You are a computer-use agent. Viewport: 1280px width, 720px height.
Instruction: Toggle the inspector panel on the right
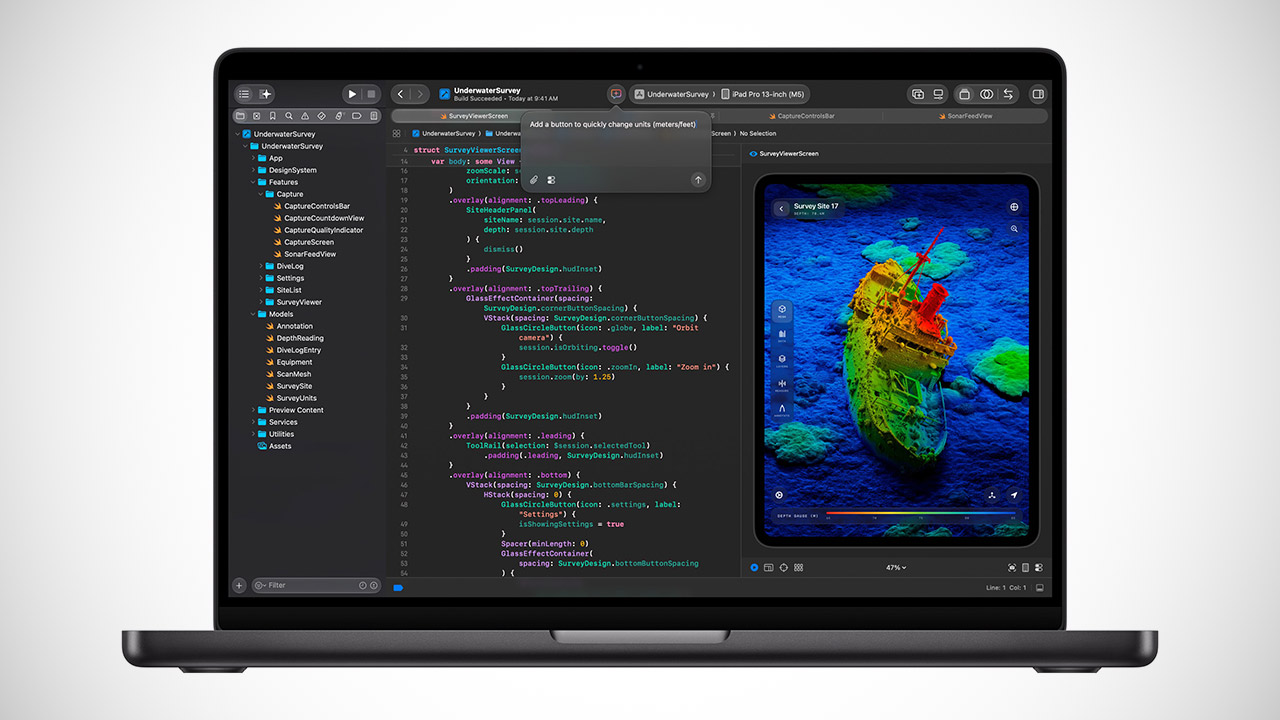pos(1038,94)
